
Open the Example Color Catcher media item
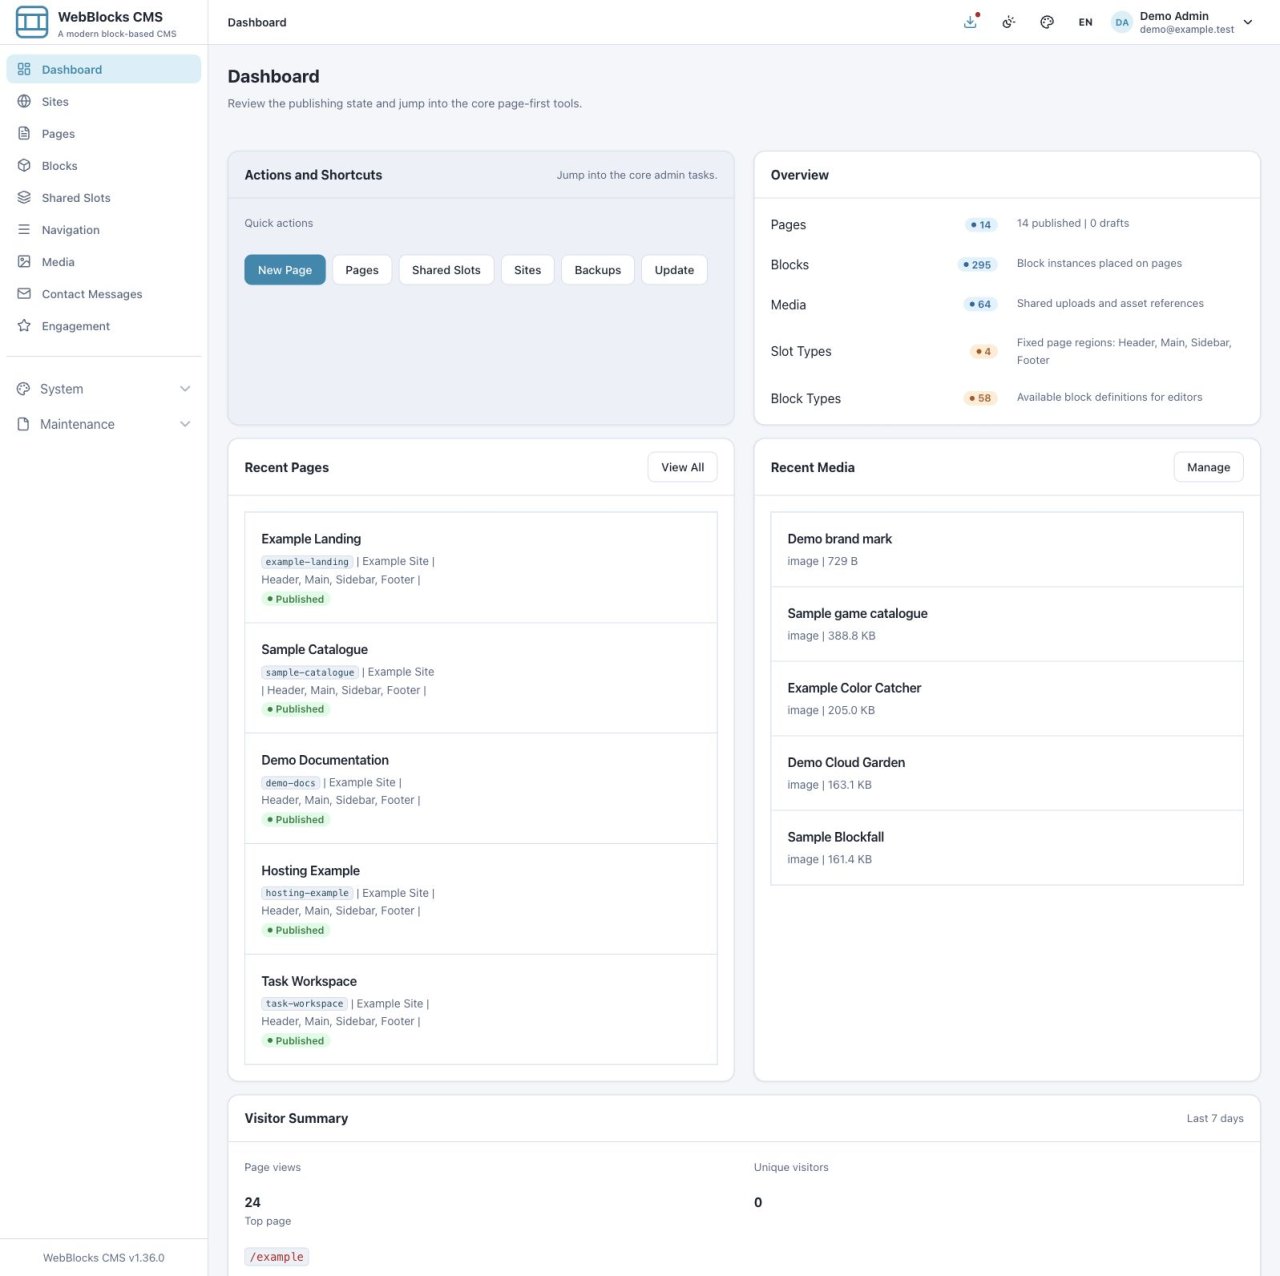tap(1007, 698)
